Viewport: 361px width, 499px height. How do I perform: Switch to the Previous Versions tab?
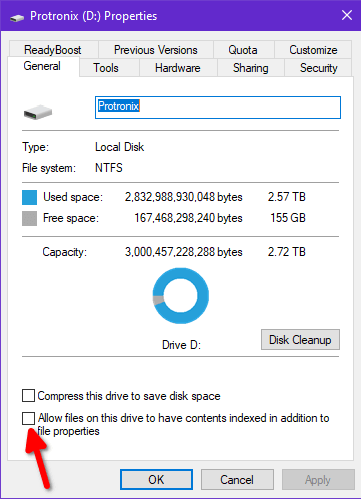tap(156, 50)
